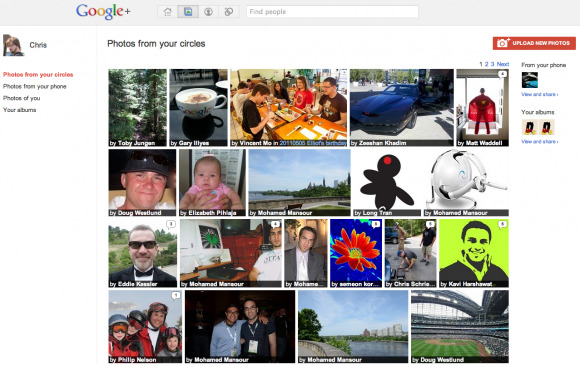Focus the Find people search box
This screenshot has height=365, width=580.
332,12
